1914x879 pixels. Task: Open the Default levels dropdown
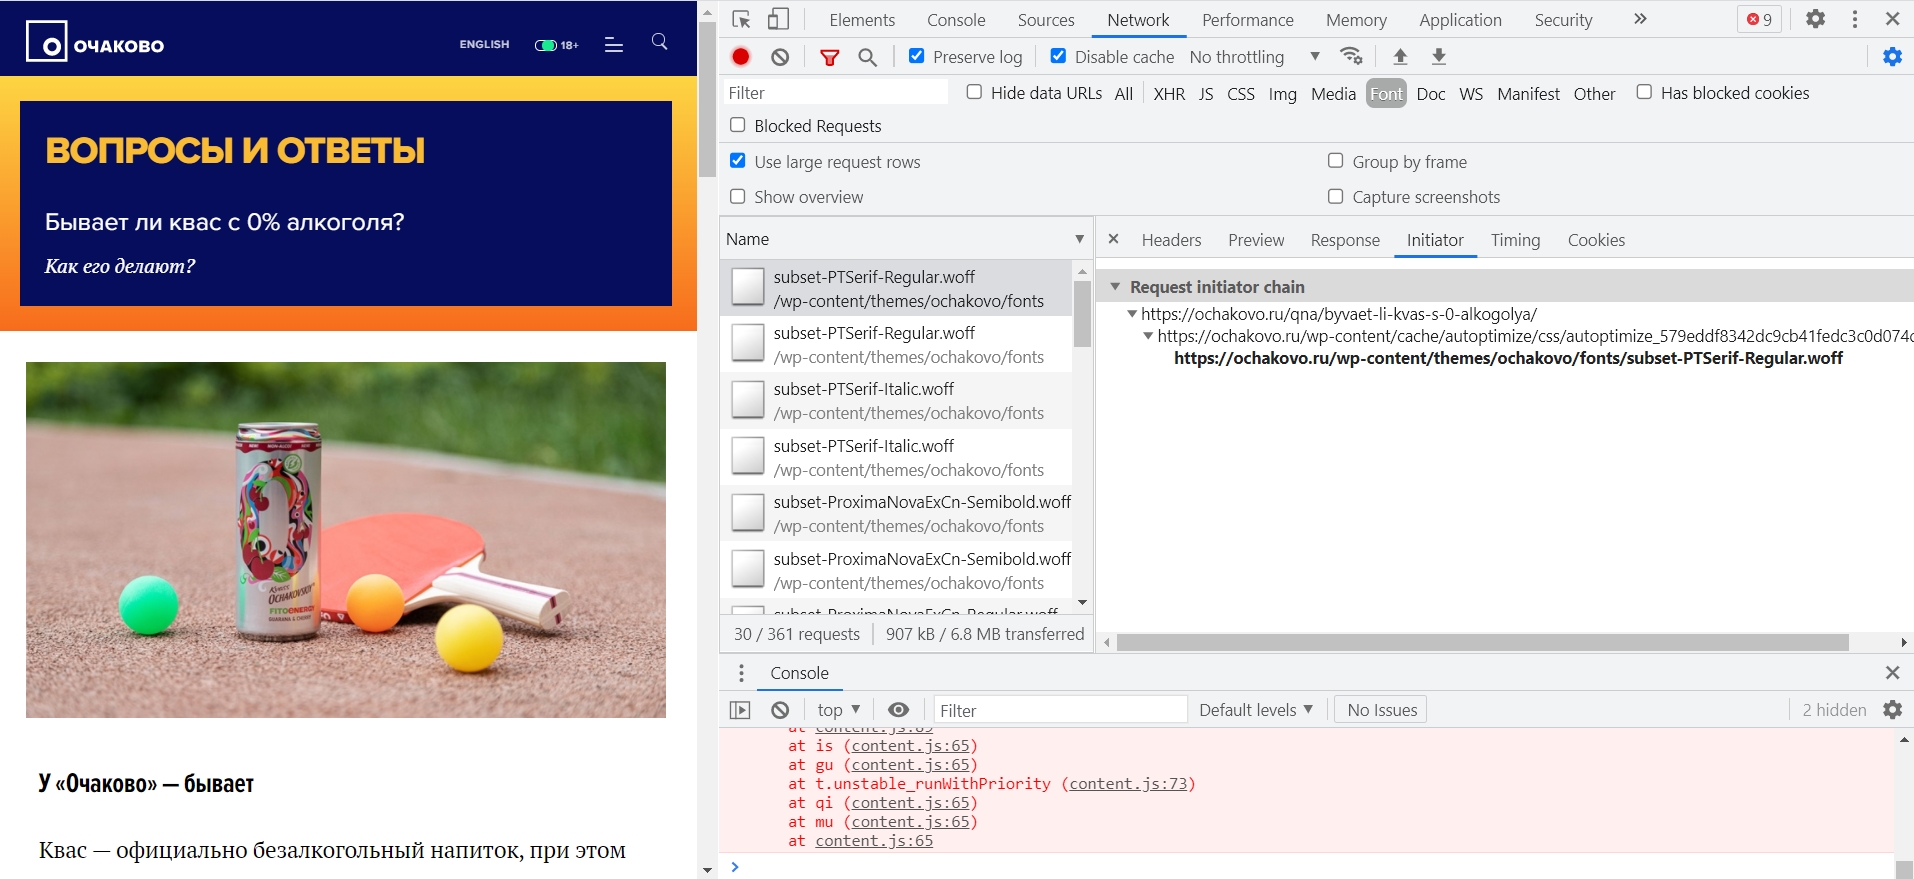pyautogui.click(x=1256, y=710)
